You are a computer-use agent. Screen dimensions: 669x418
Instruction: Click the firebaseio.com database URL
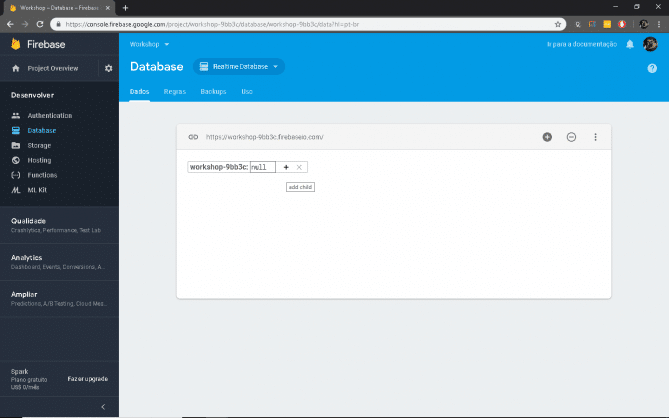click(265, 137)
